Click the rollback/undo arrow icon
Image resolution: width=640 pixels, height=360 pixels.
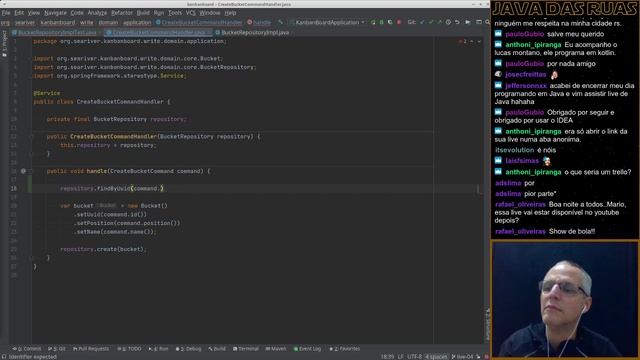click(x=457, y=22)
